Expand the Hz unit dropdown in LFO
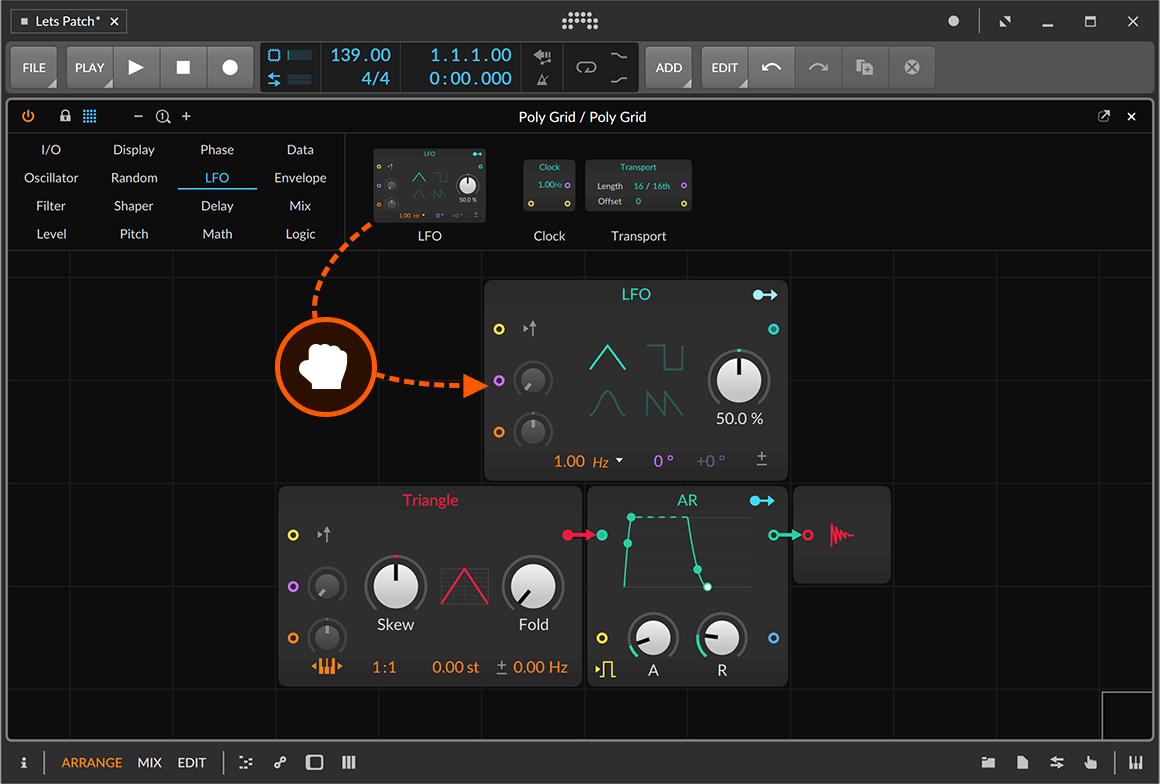 pyautogui.click(x=619, y=461)
